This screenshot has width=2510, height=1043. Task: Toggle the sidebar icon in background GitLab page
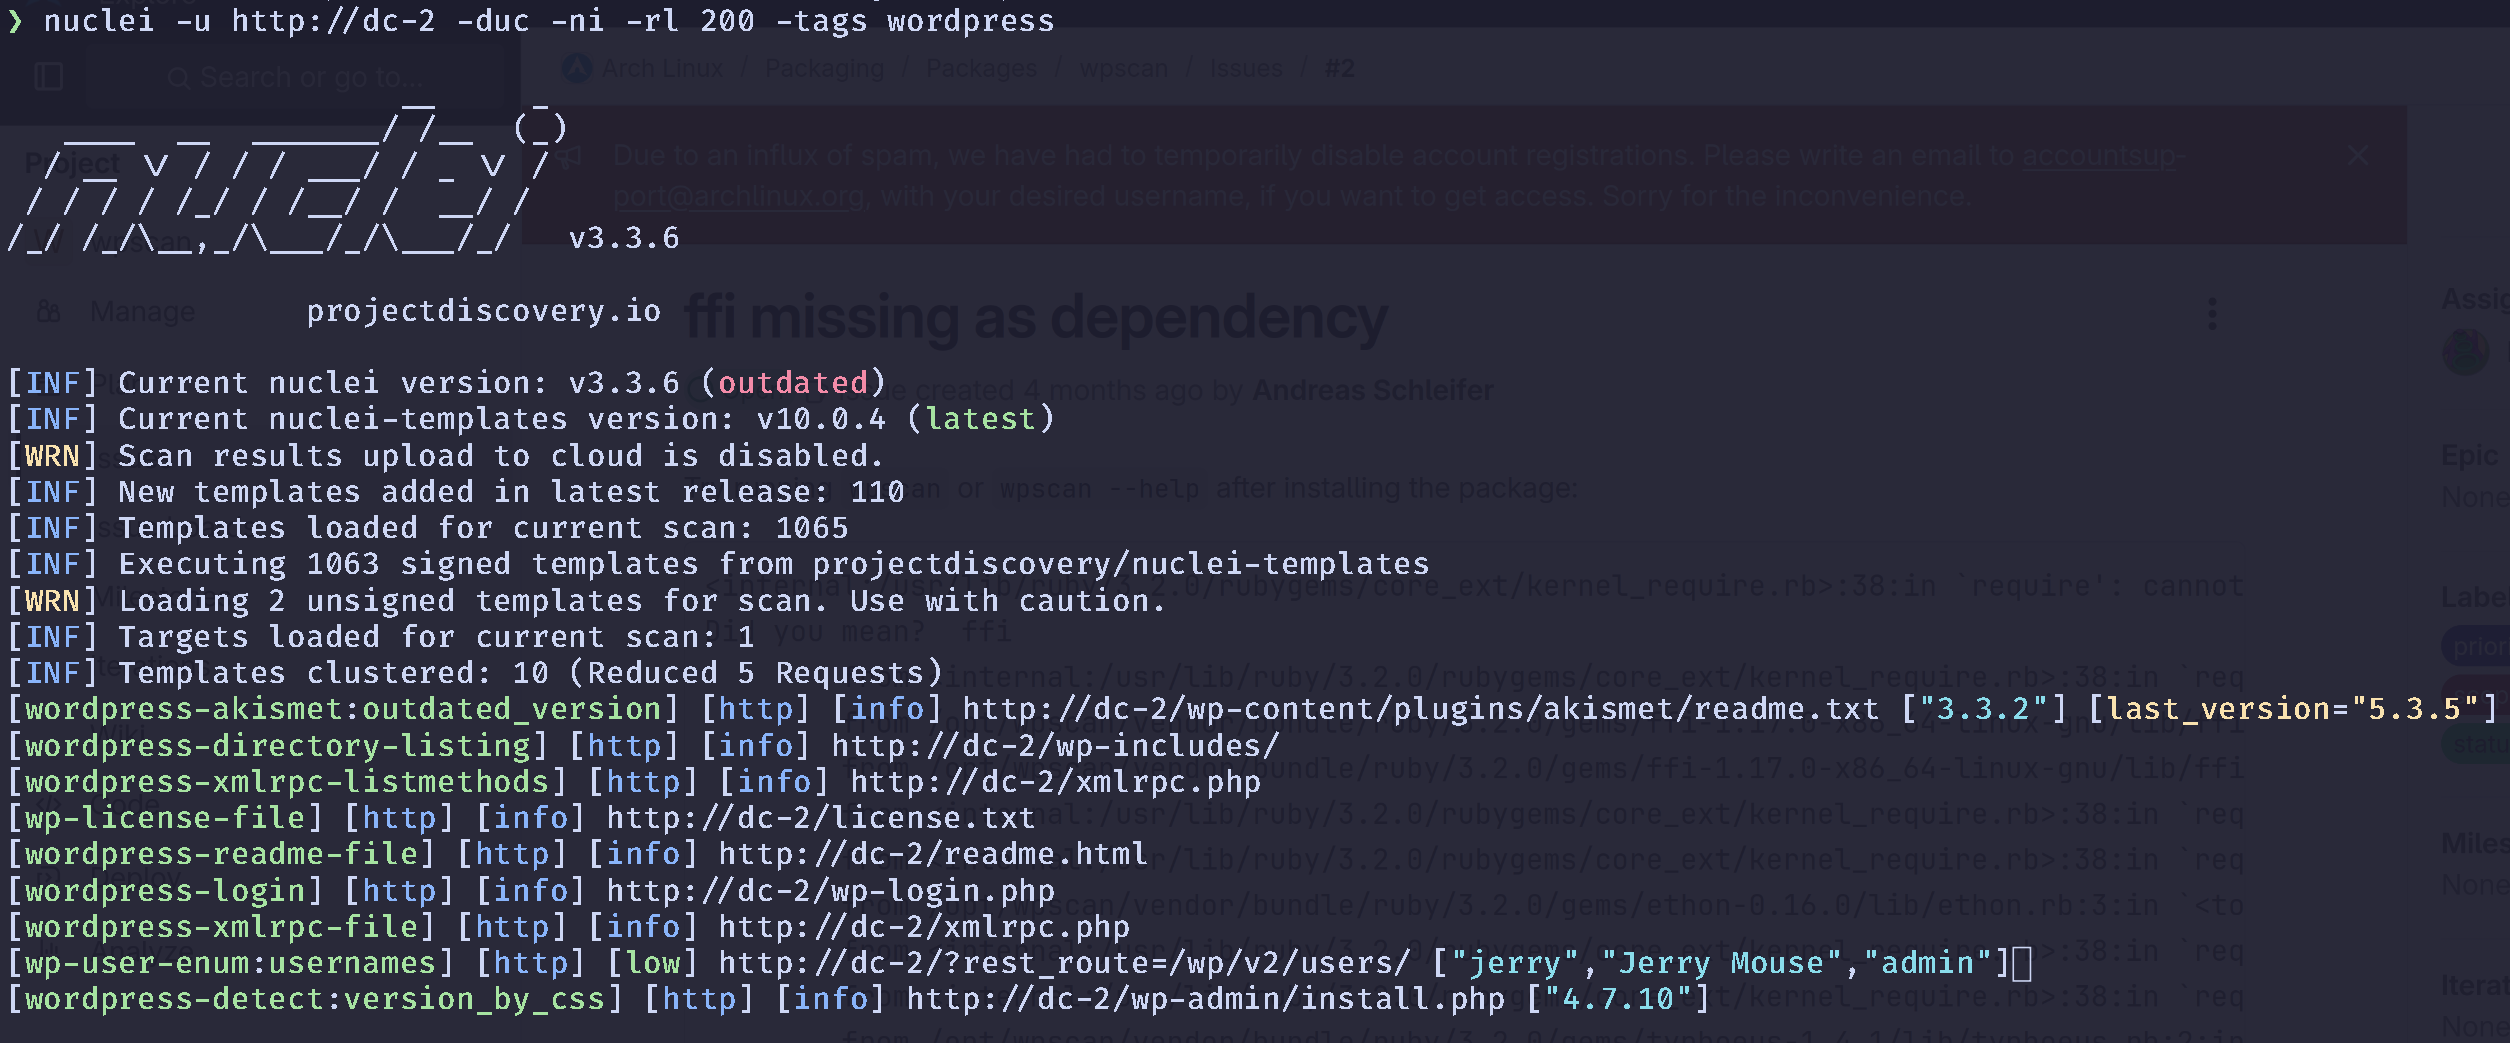pos(48,76)
